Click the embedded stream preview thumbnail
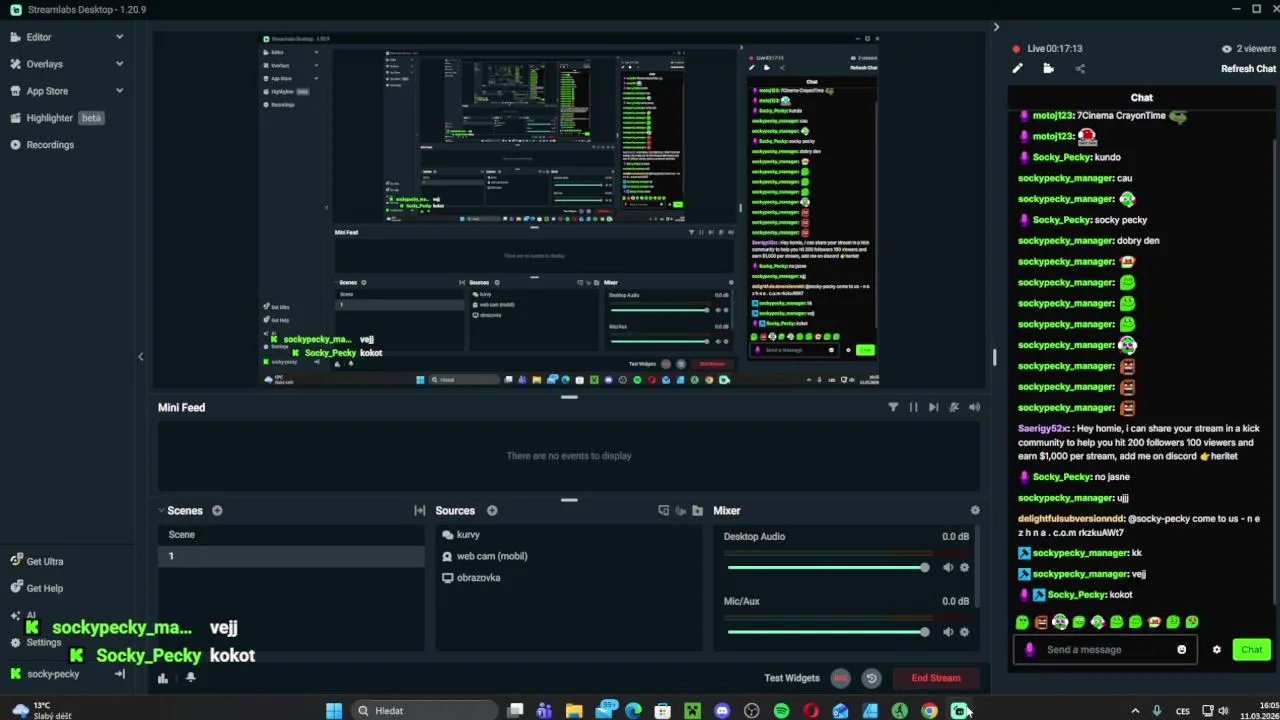Screen dimensions: 1280x720 click(x=569, y=211)
